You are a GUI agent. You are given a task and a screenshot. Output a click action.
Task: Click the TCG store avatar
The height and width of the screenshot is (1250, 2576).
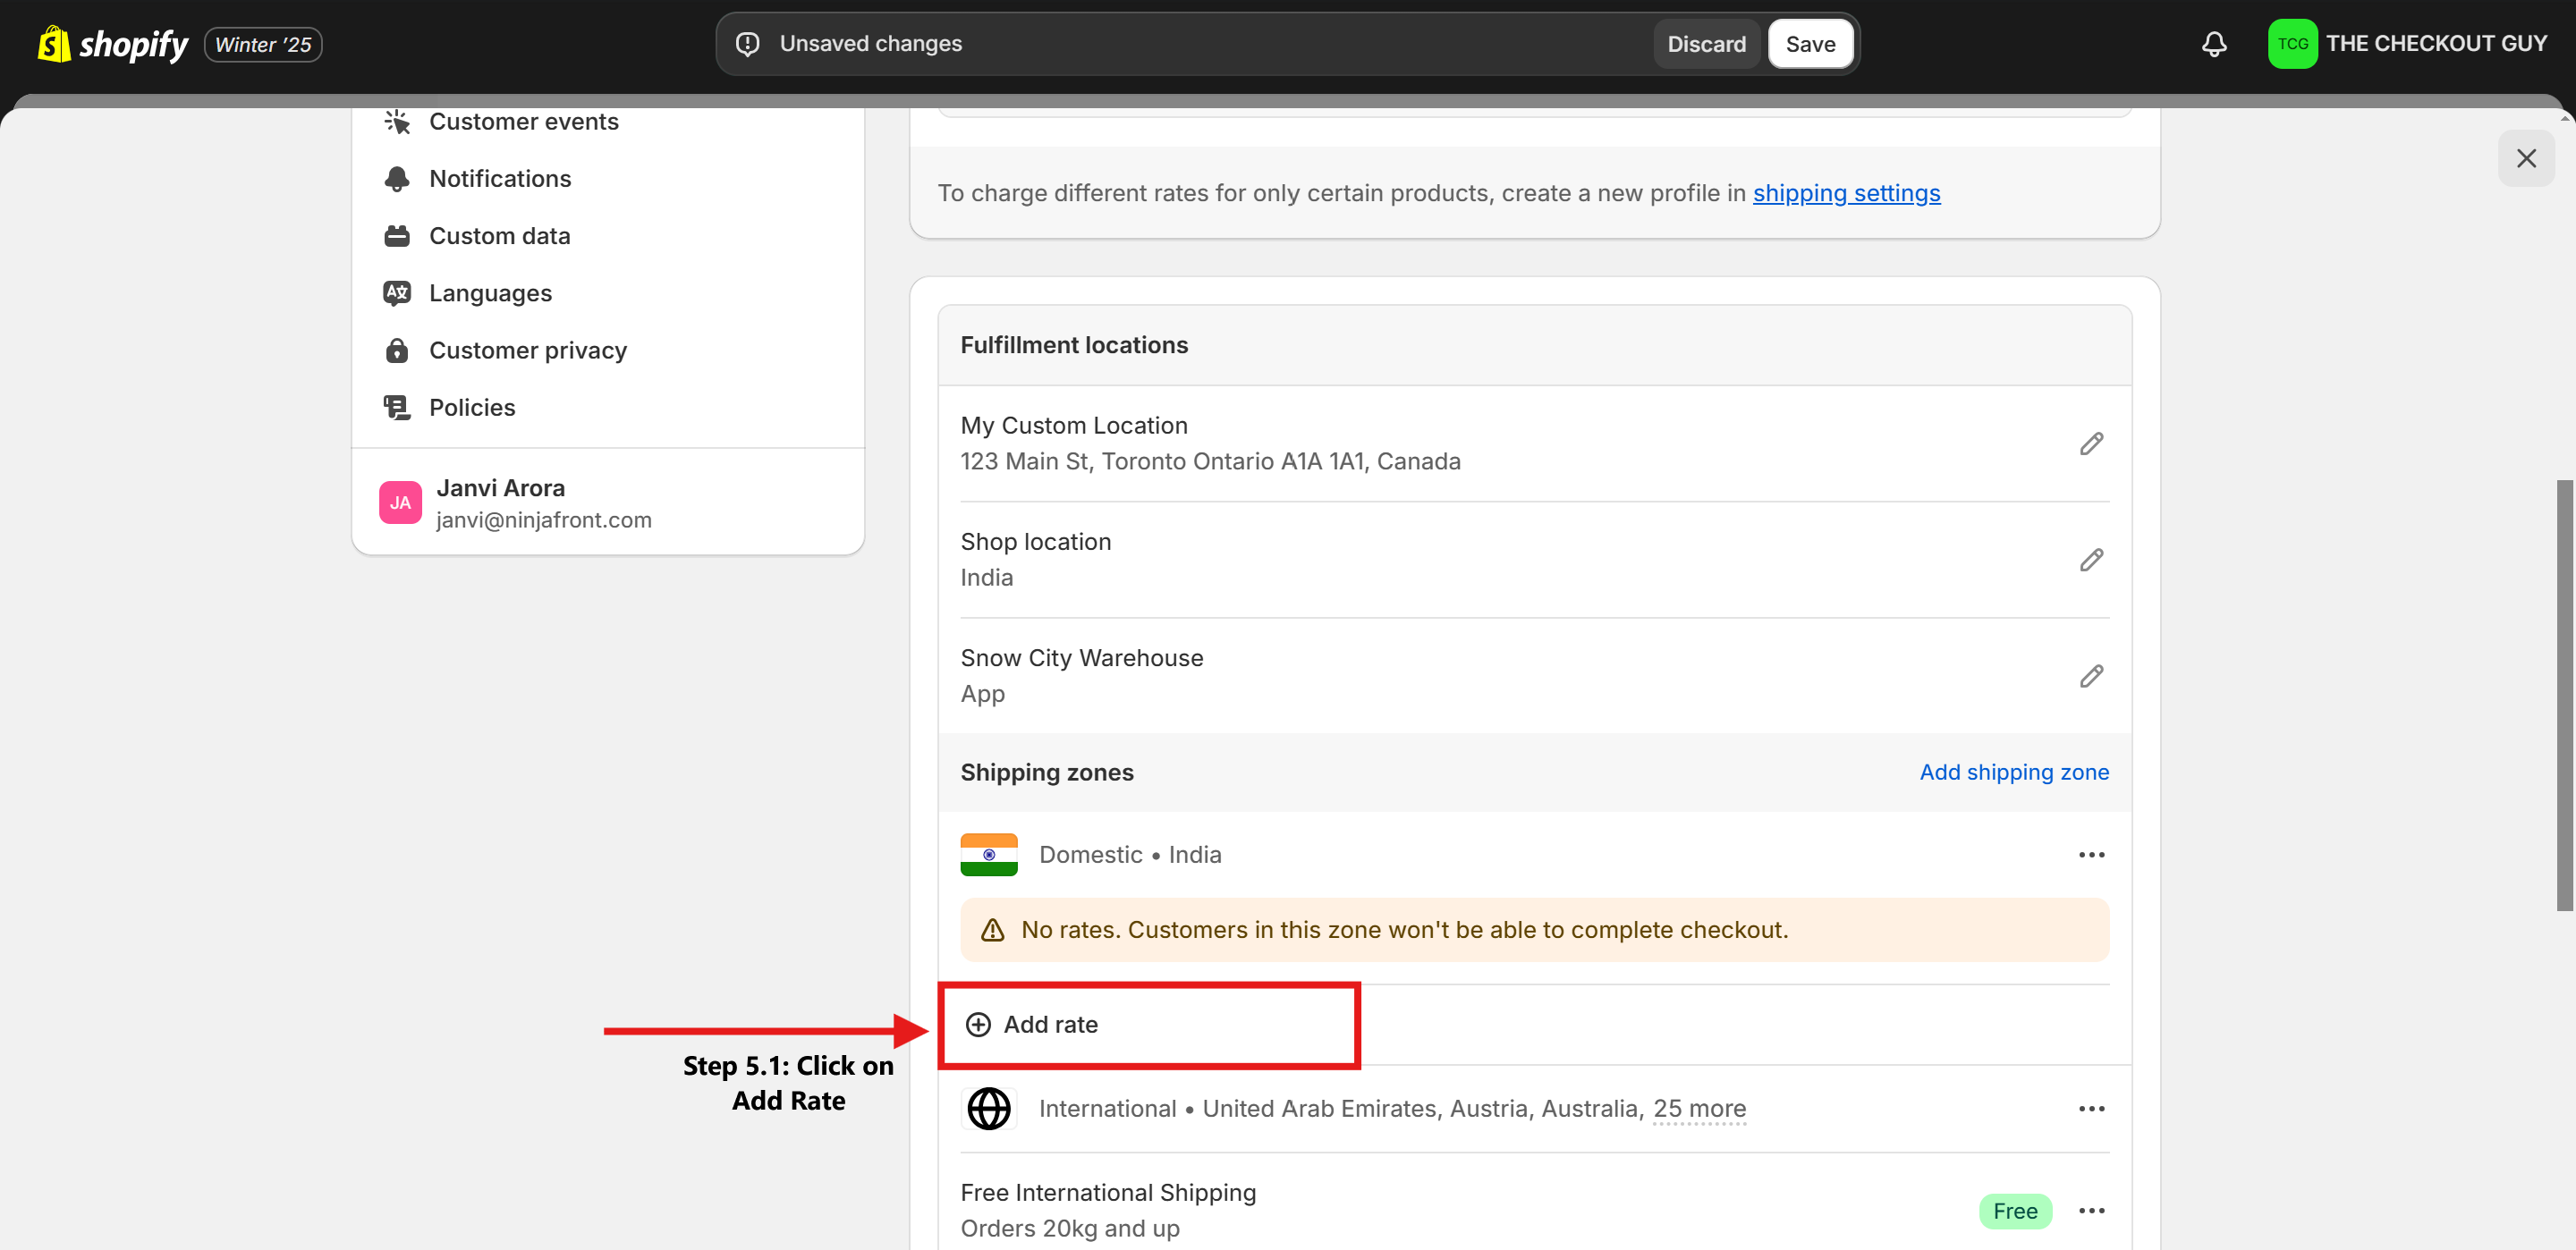click(2292, 44)
